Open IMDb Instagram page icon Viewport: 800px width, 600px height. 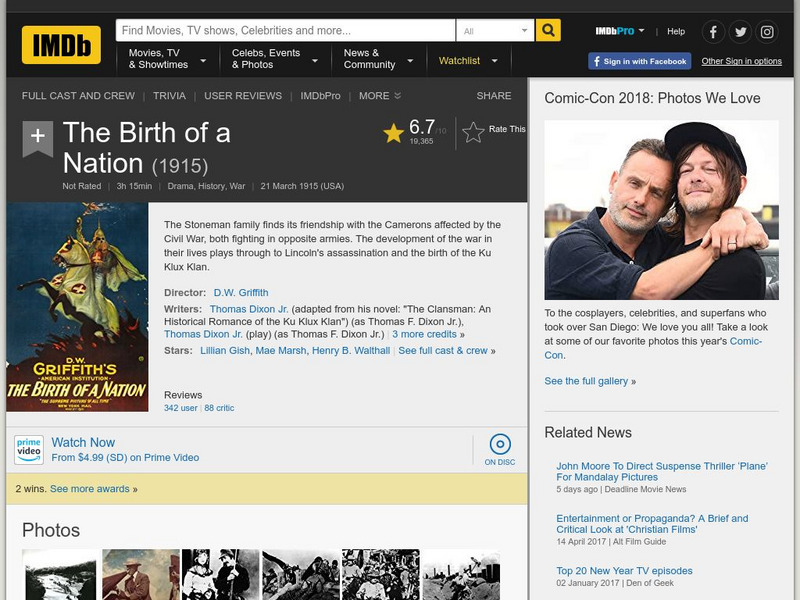[767, 32]
